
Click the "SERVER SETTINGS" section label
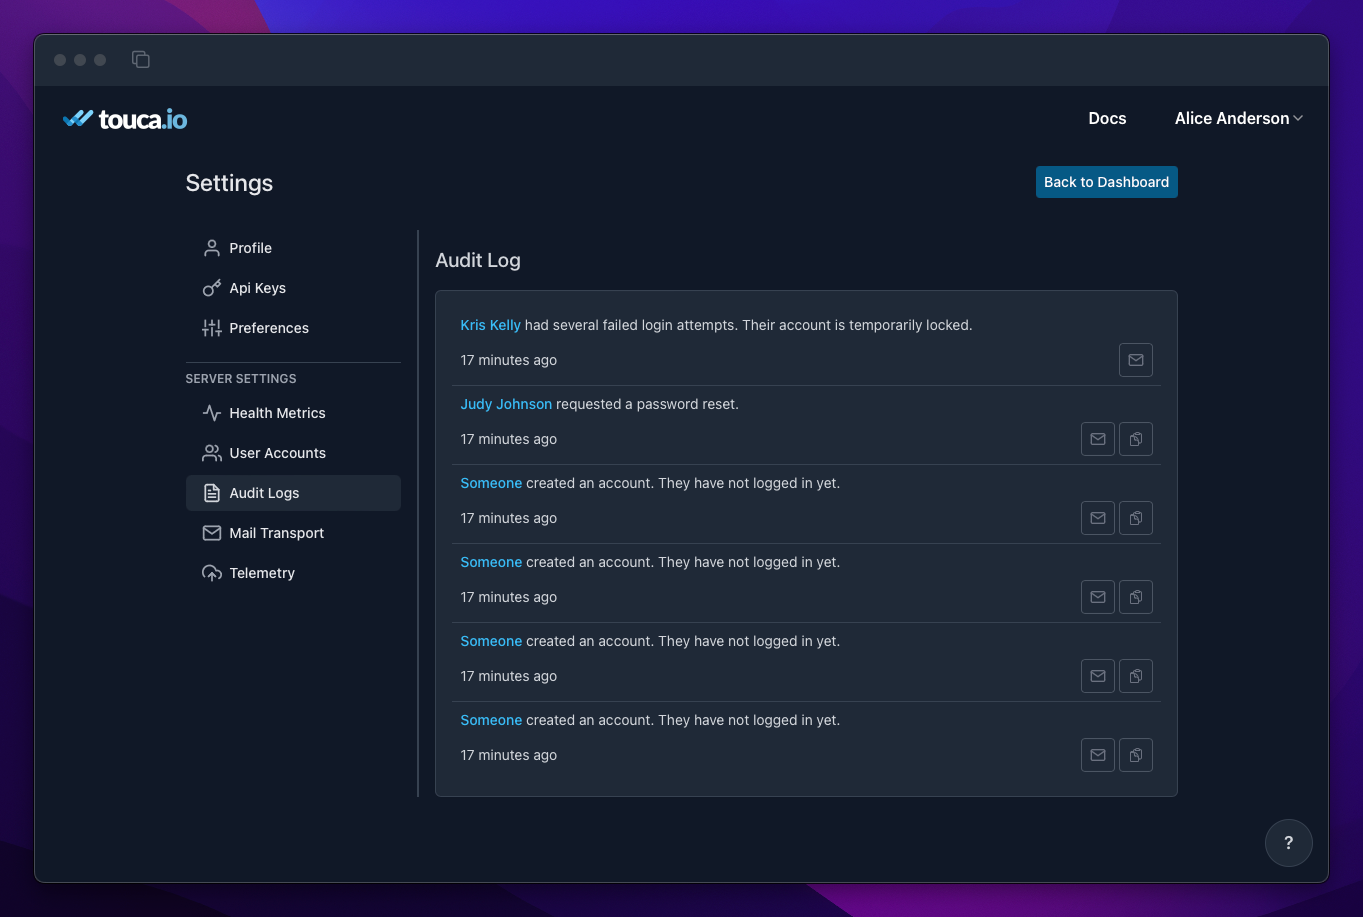pyautogui.click(x=241, y=379)
